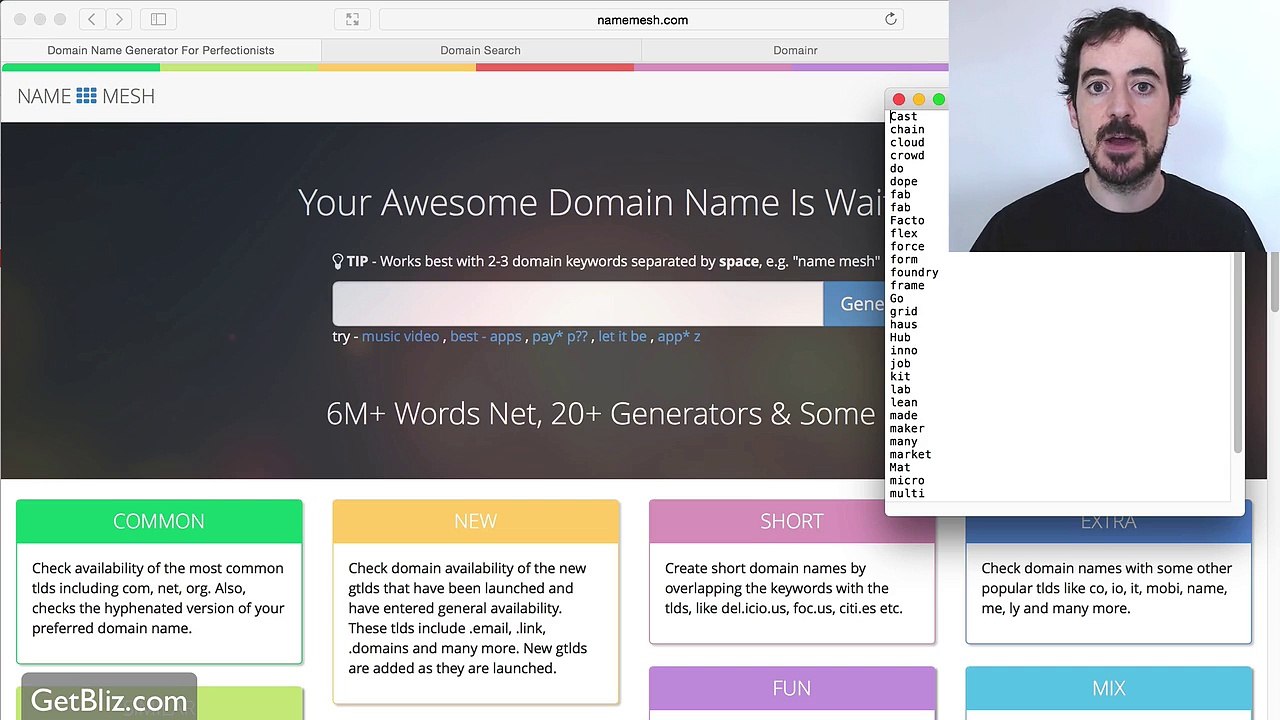Select the NEW category header

476,521
